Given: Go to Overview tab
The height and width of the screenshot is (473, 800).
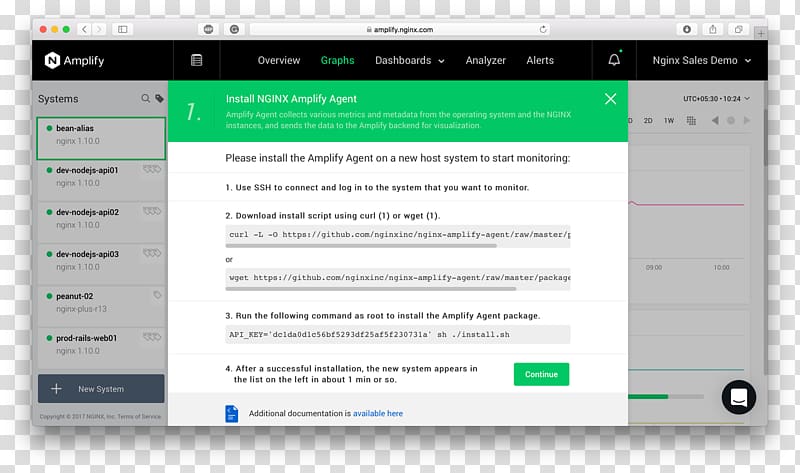Looking at the screenshot, I should click(x=279, y=60).
